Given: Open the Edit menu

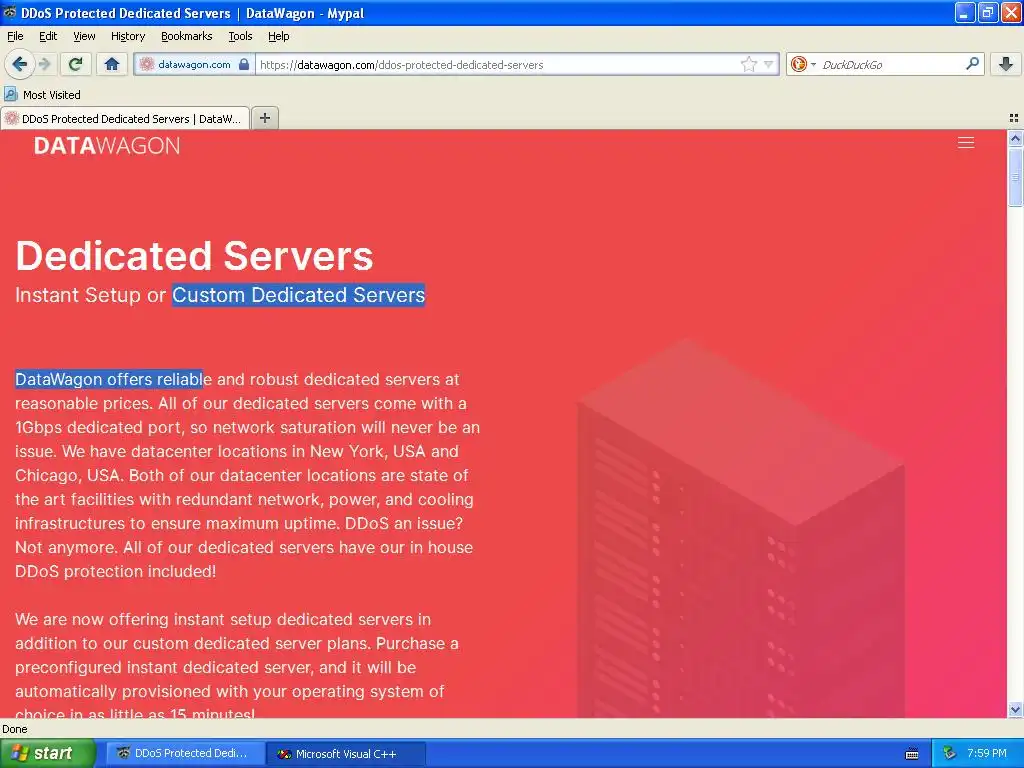Looking at the screenshot, I should pos(48,36).
